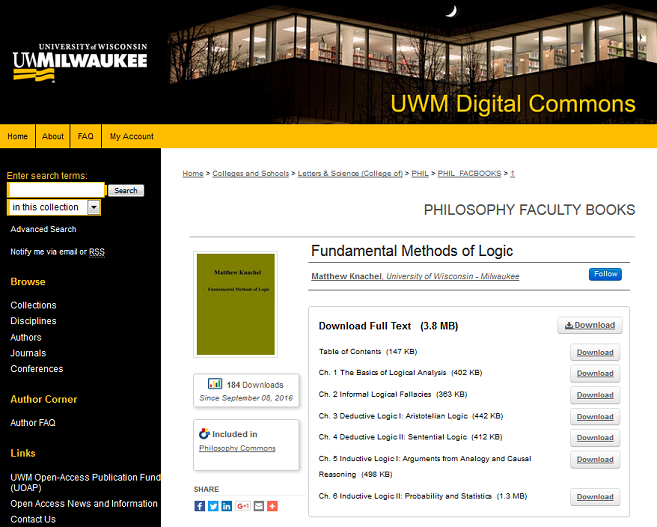Share on Facebook icon
This screenshot has width=657, height=527.
(199, 506)
